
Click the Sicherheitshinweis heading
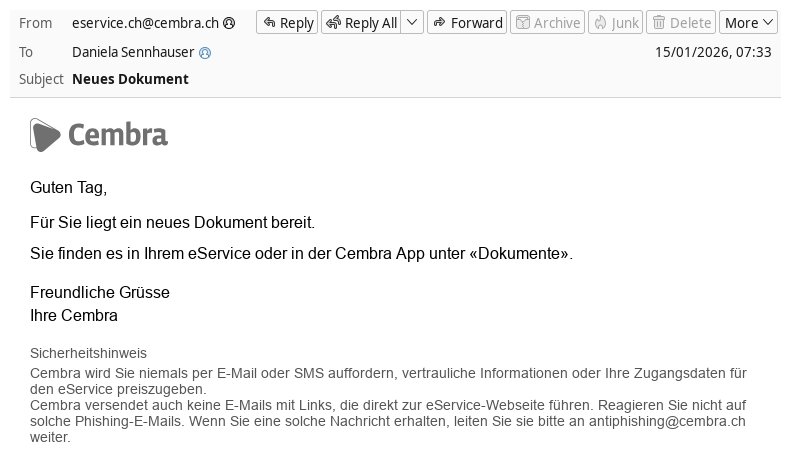[x=88, y=353]
